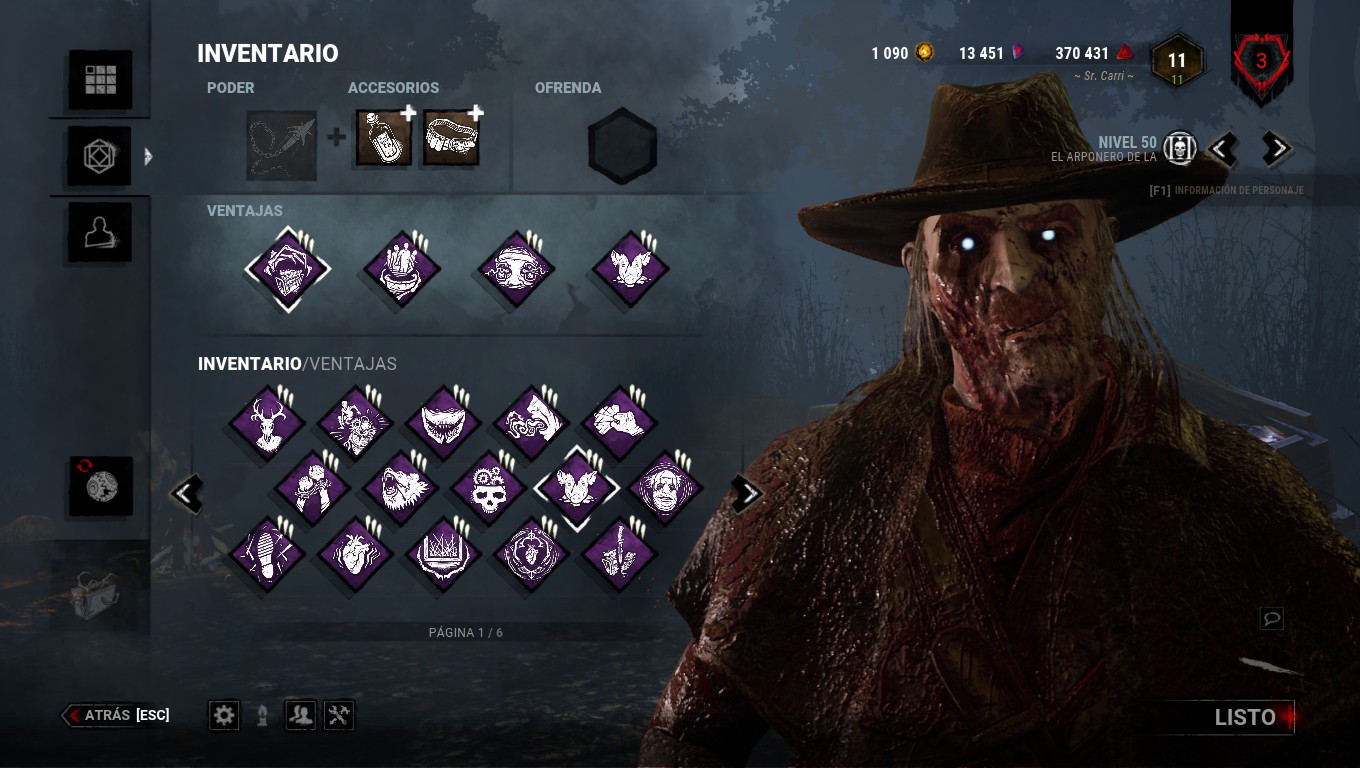Pick the anatomical heart perk icon
This screenshot has height=768, width=1360.
(x=355, y=553)
